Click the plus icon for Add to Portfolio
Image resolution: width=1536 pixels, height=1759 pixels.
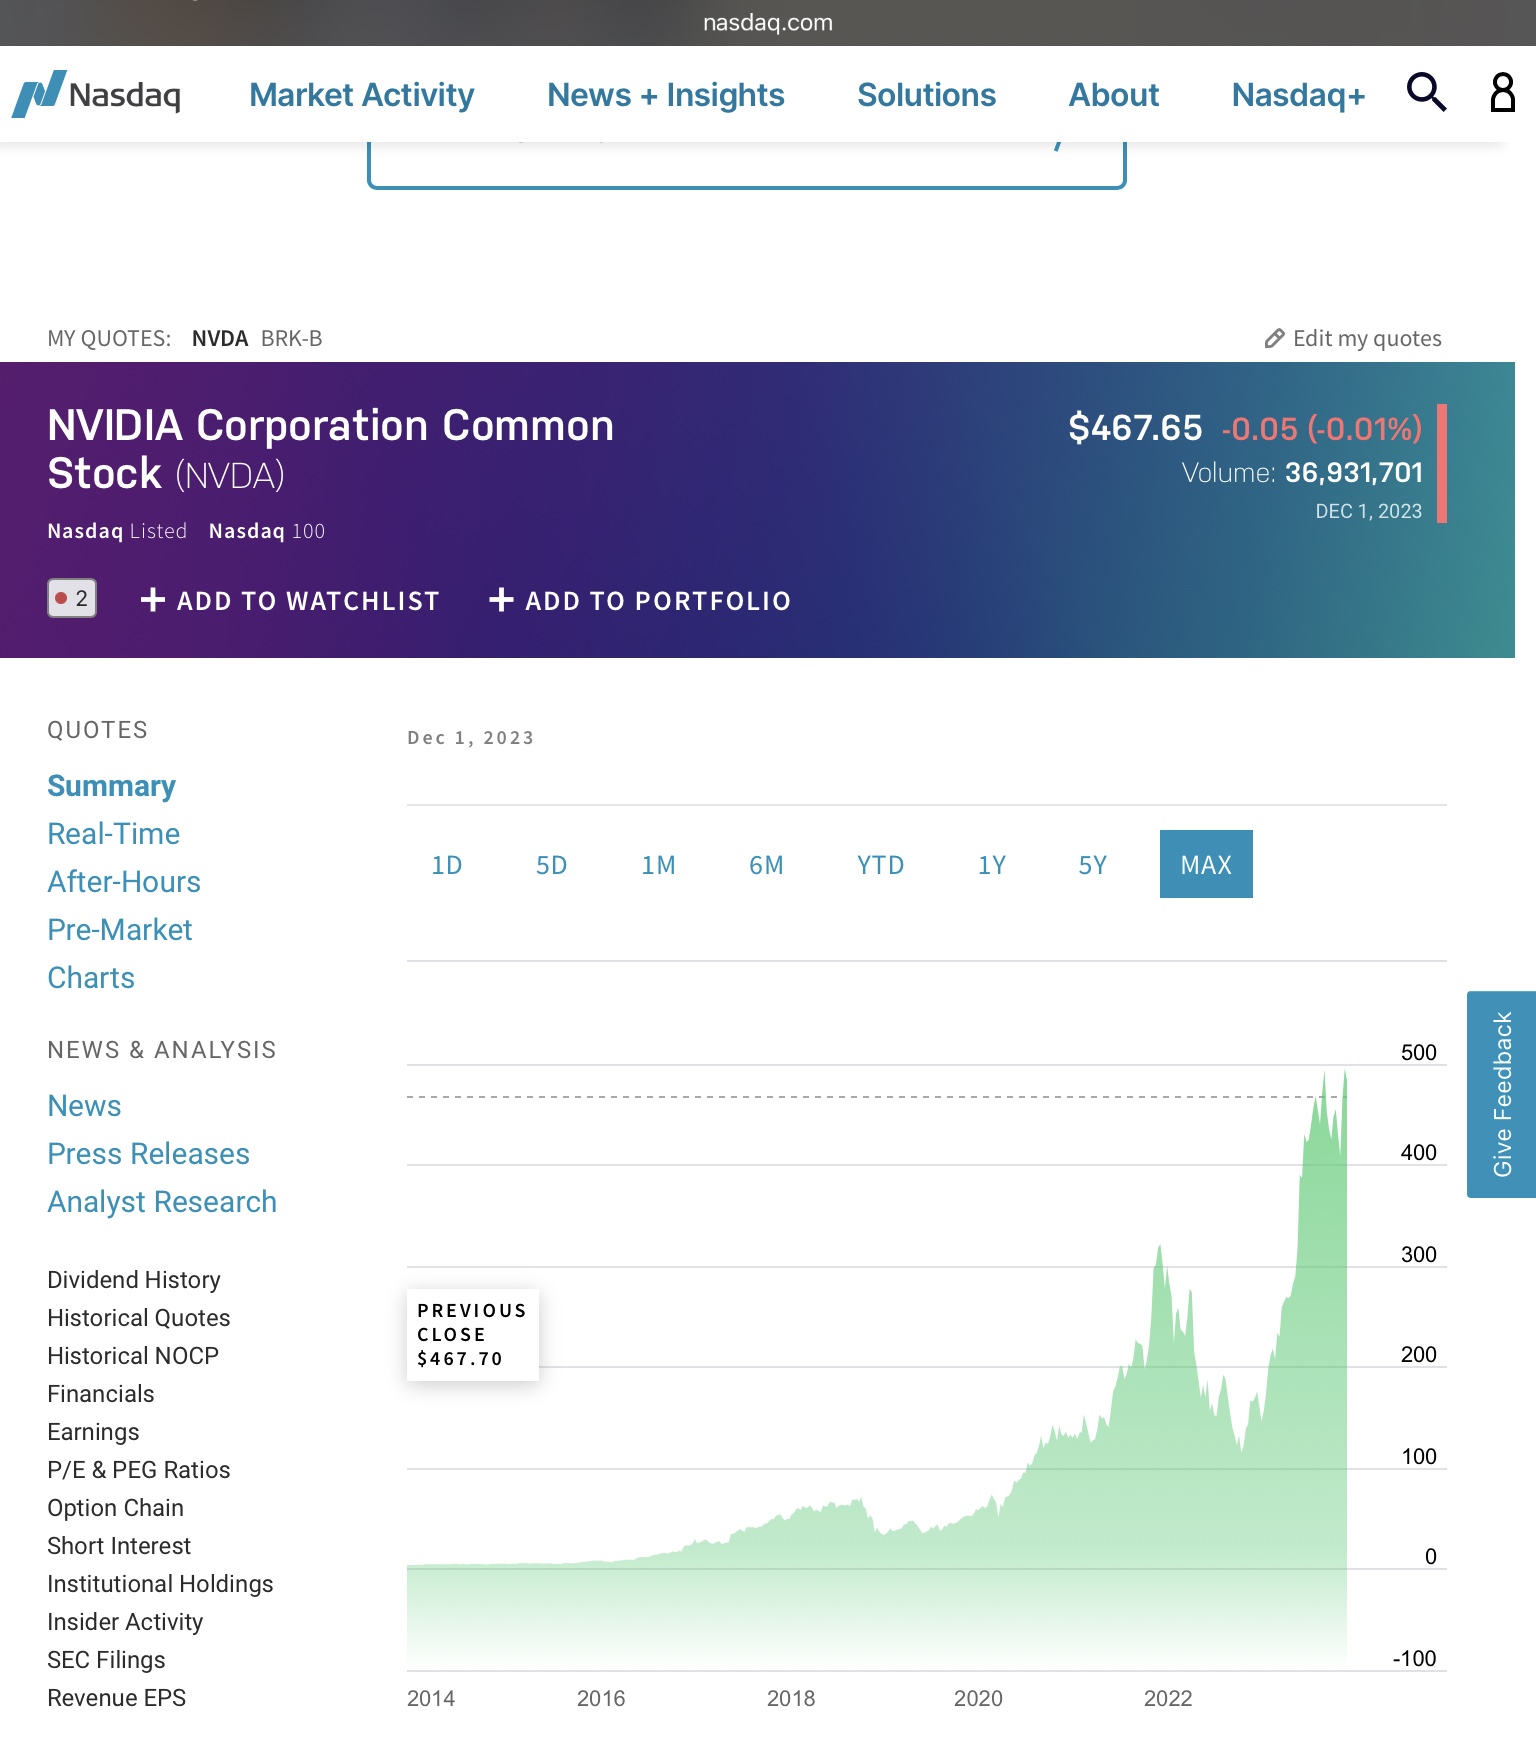tap(501, 600)
